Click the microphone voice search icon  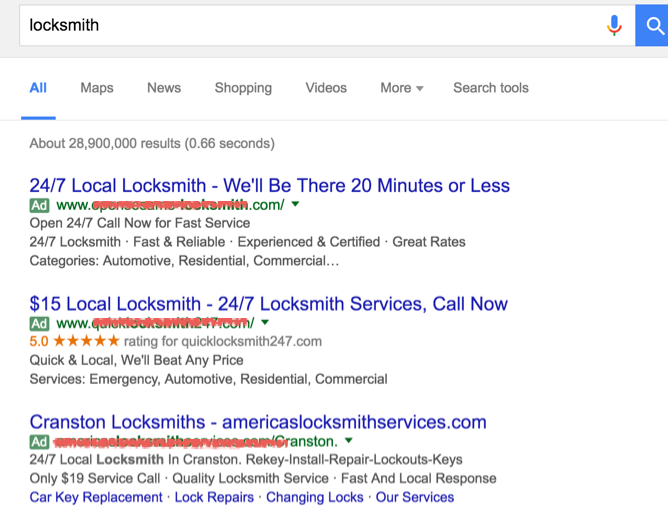(x=614, y=26)
